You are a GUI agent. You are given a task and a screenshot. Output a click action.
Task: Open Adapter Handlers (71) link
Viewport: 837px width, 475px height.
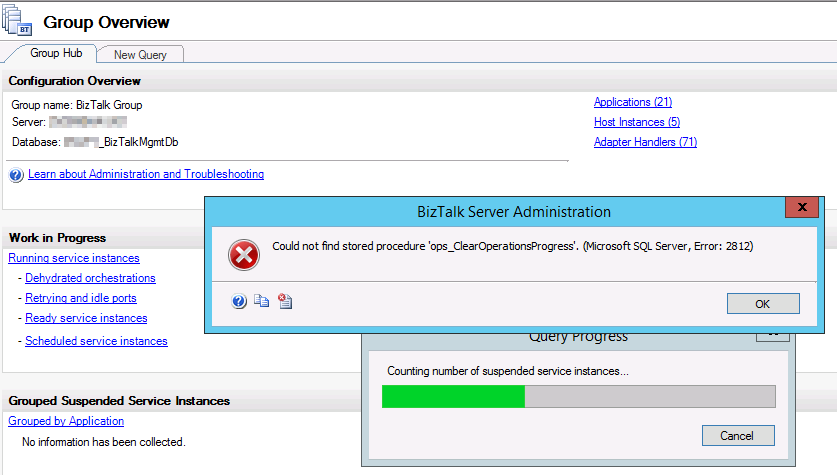click(645, 142)
